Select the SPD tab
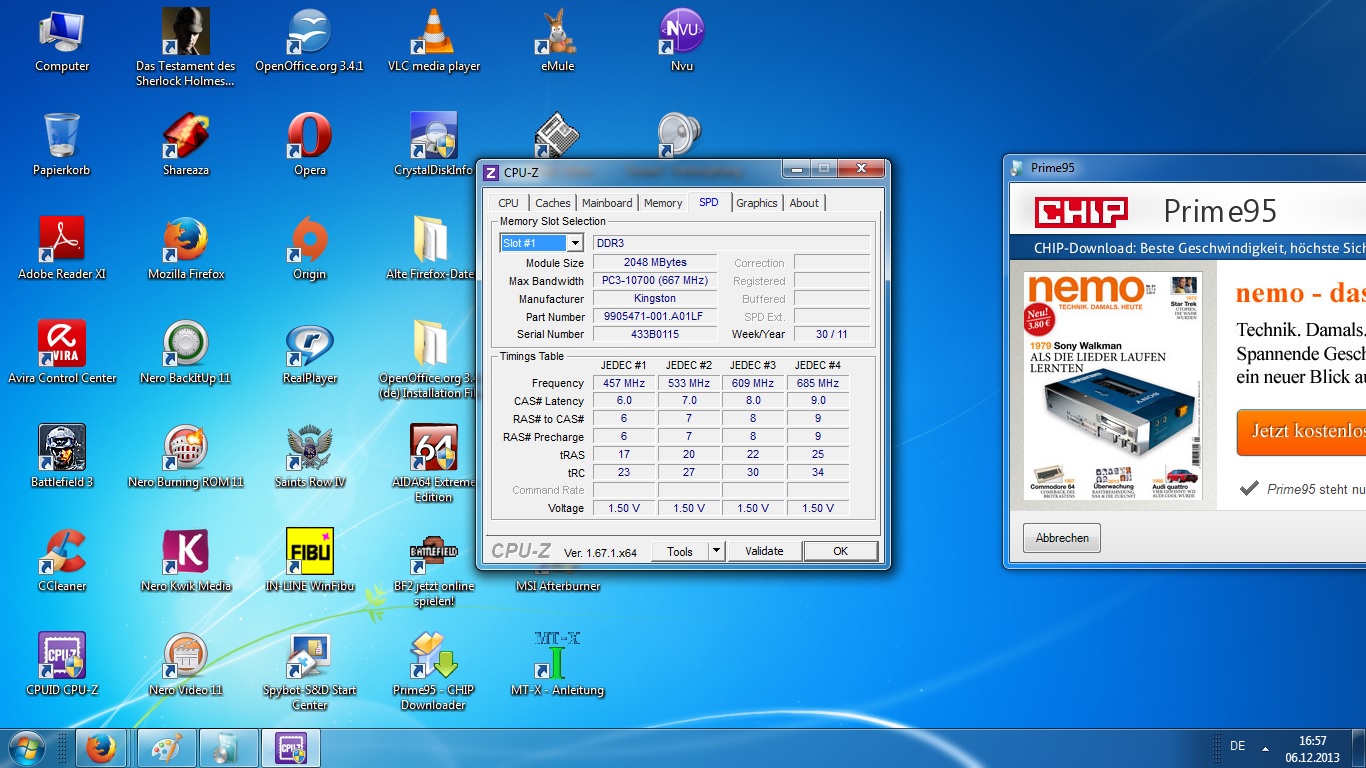 click(708, 202)
